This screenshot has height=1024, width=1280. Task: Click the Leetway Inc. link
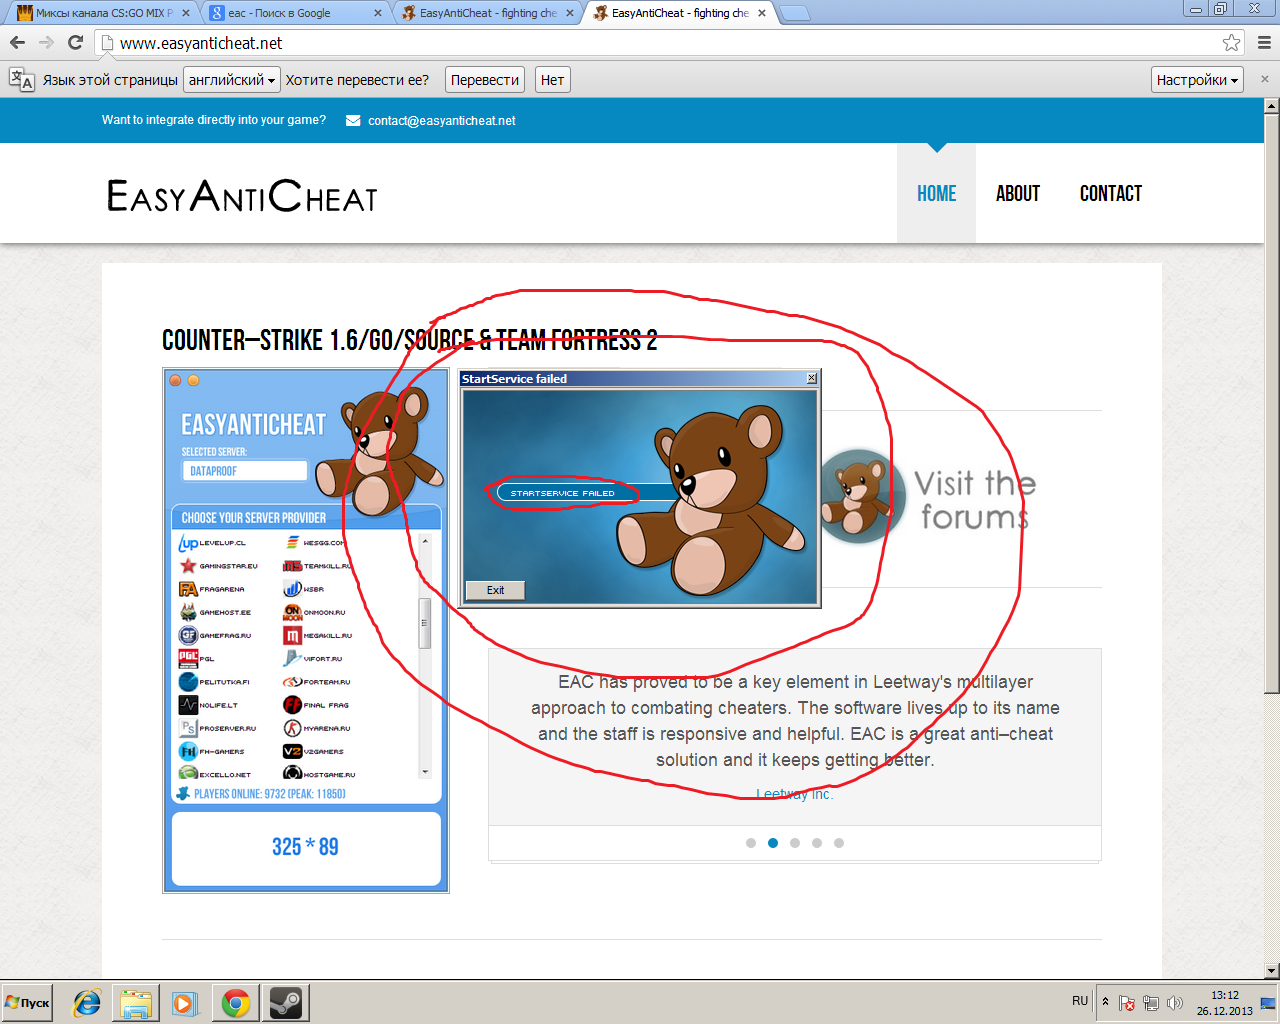794,794
